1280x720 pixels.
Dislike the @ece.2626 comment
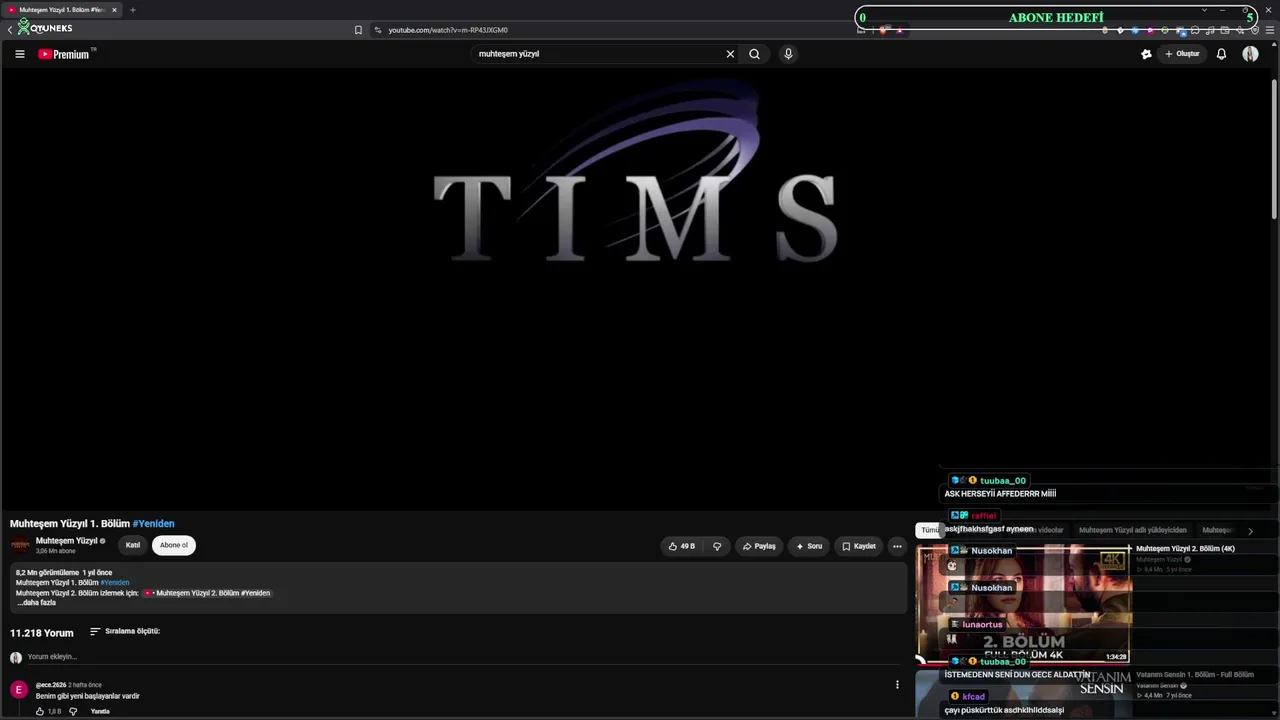pyautogui.click(x=73, y=712)
